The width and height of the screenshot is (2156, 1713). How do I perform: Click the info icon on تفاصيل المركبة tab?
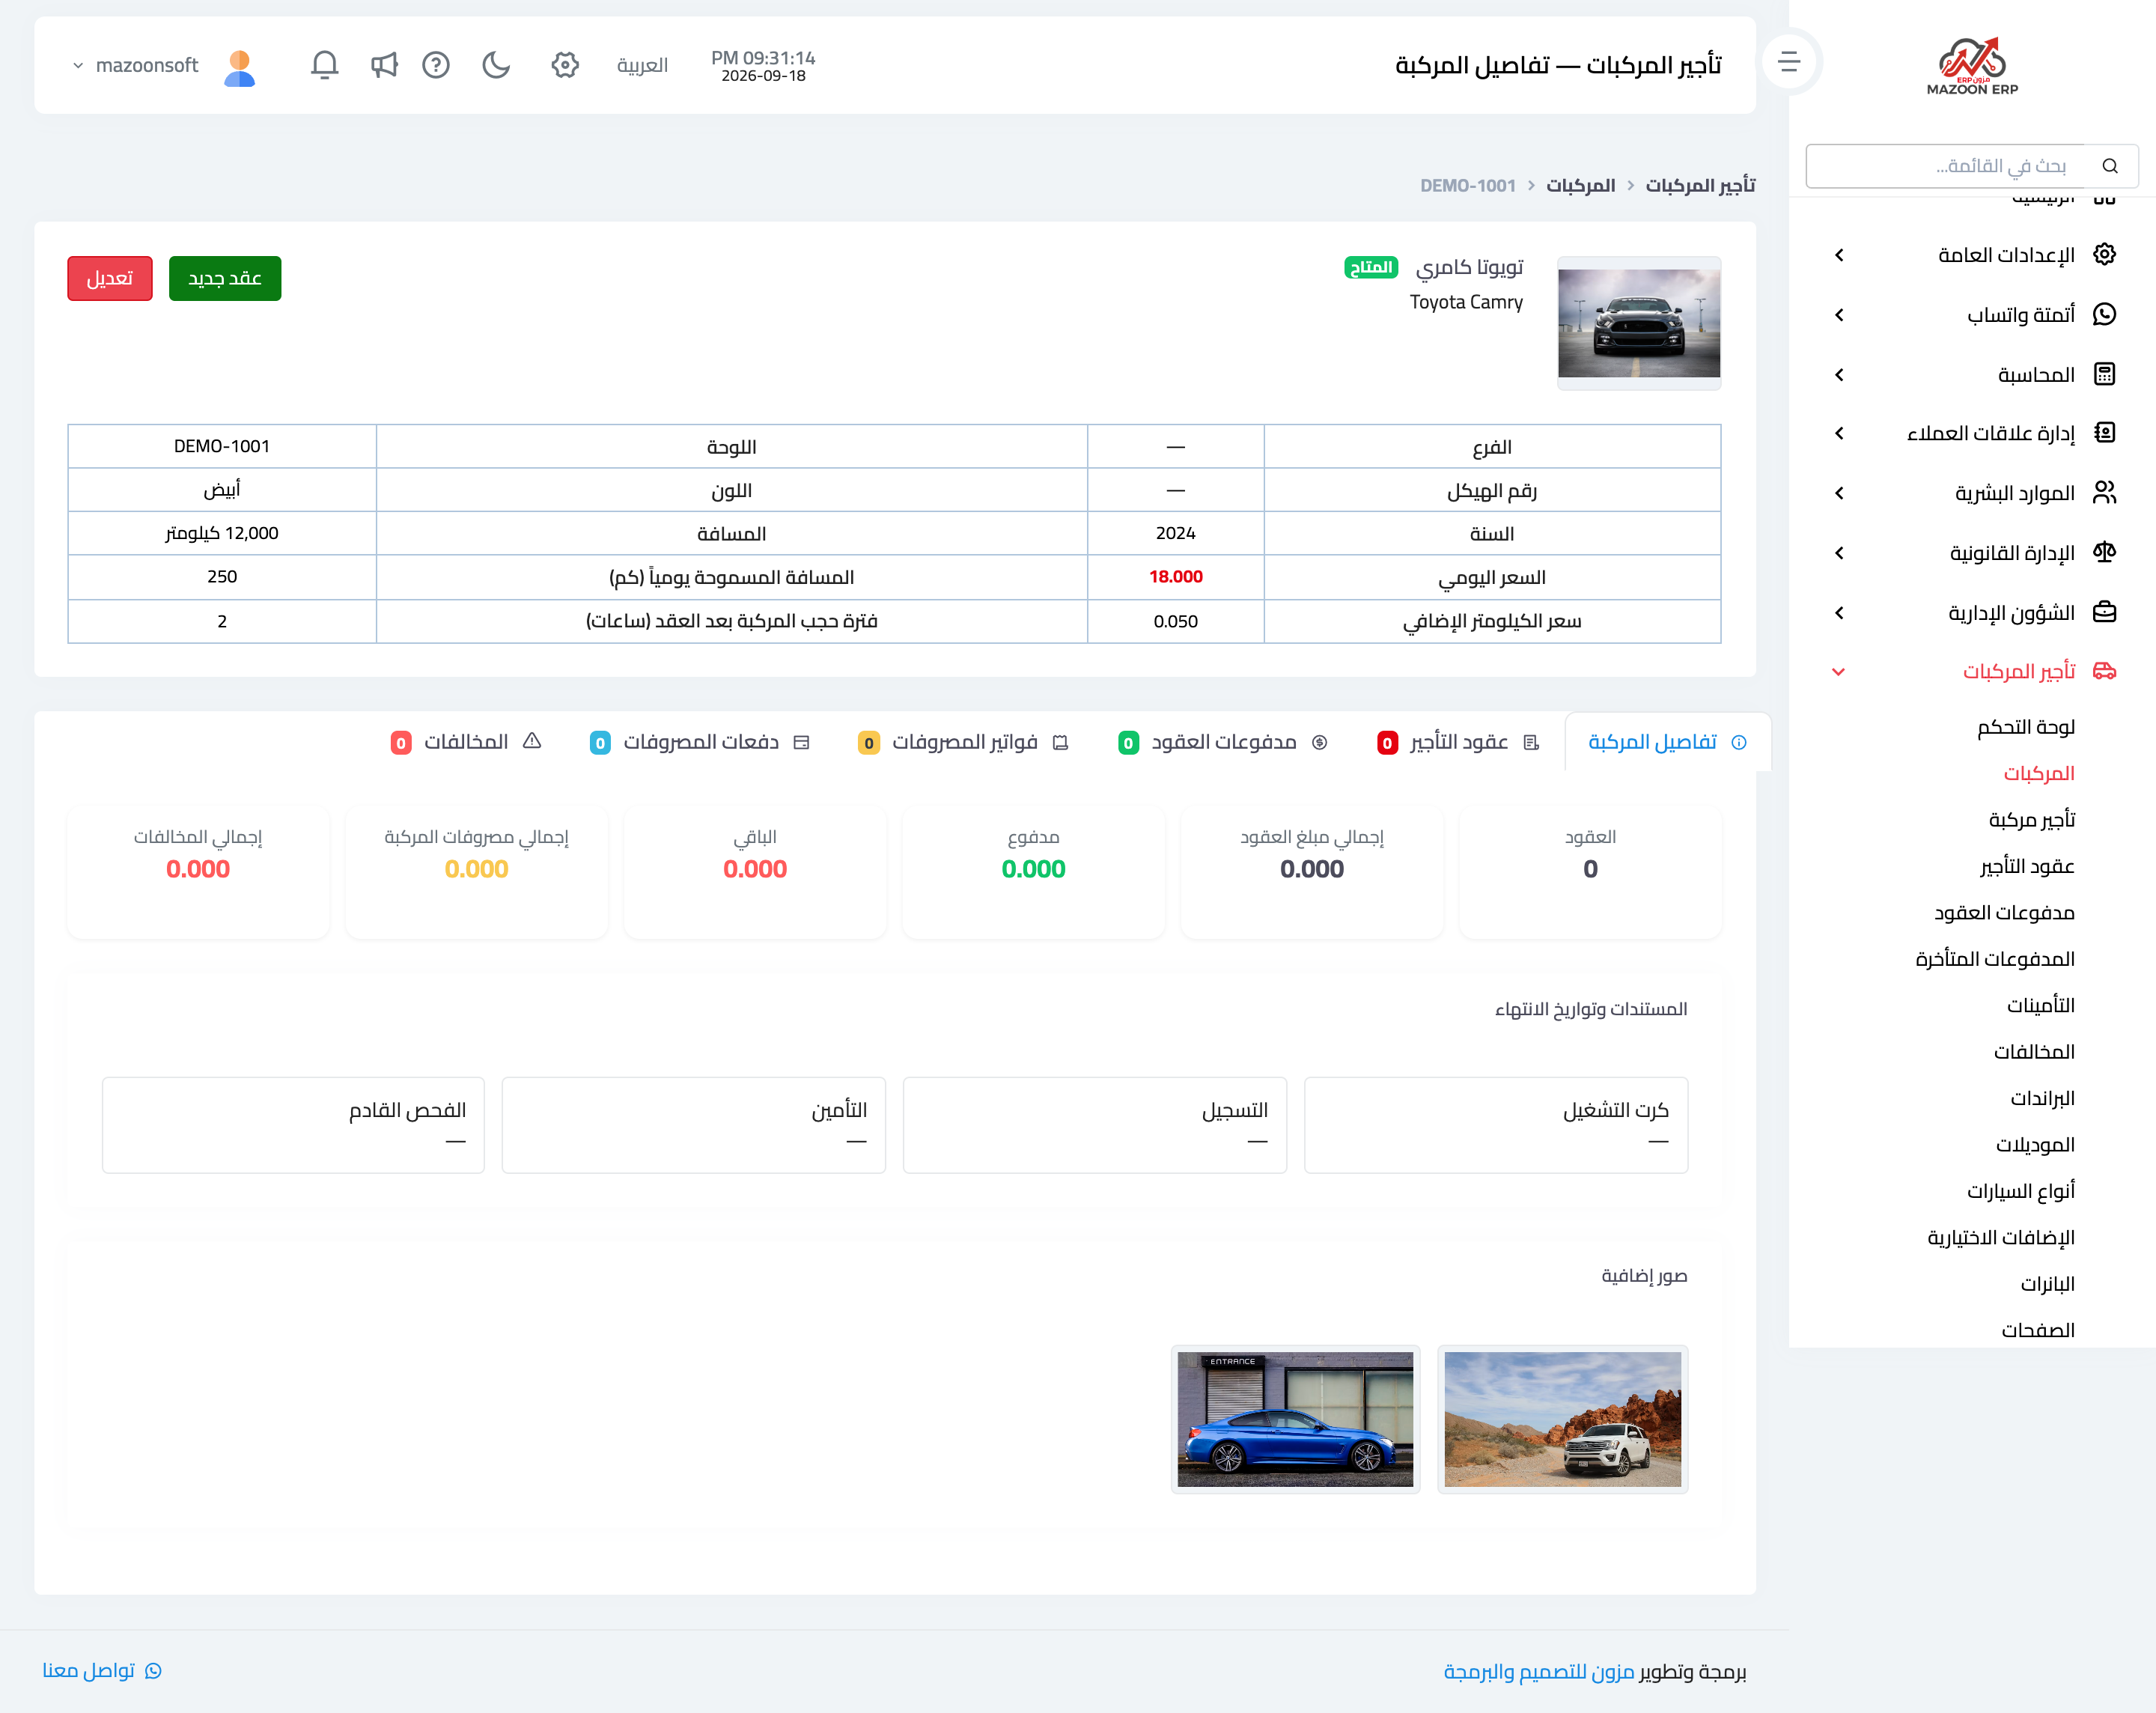point(1739,742)
